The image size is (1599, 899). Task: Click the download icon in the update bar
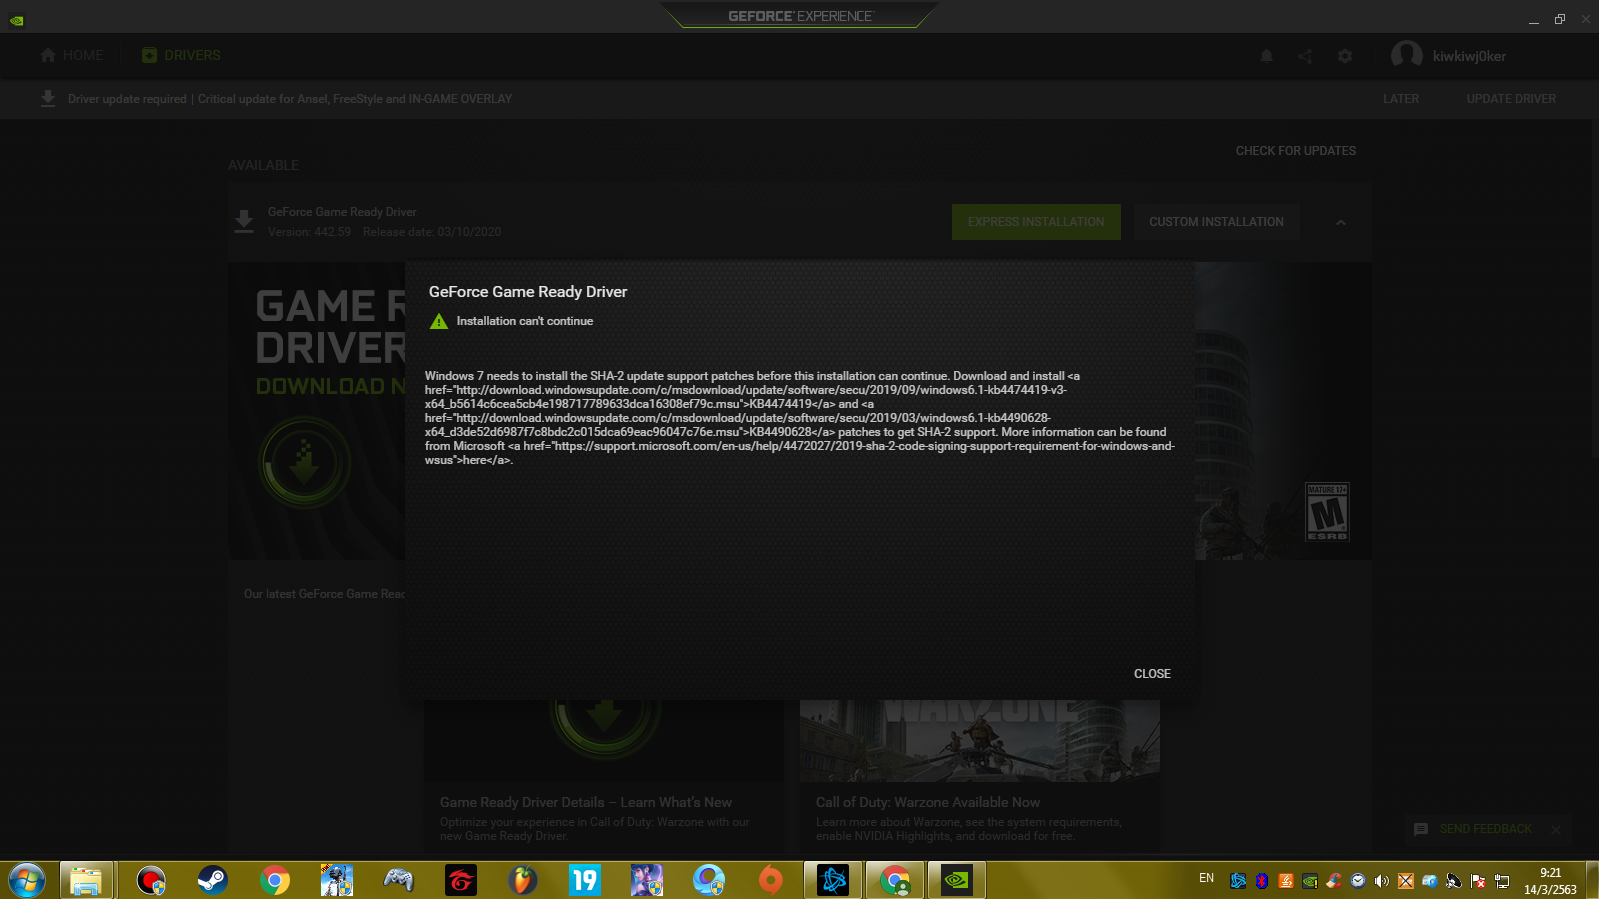click(x=48, y=98)
